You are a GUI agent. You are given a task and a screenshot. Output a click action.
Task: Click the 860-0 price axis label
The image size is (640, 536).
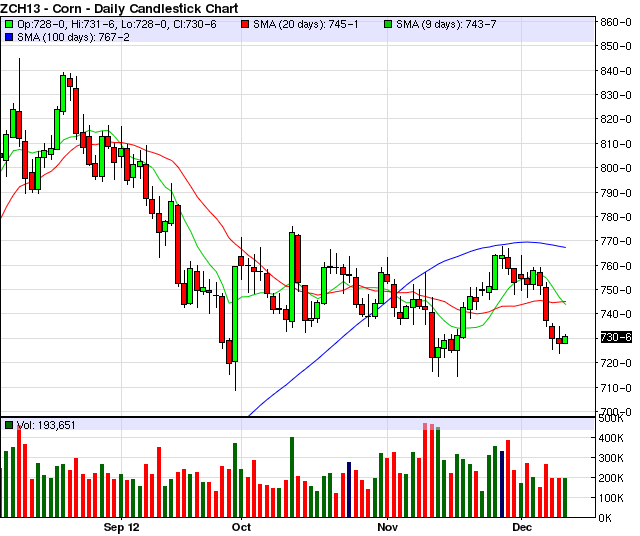[616, 22]
